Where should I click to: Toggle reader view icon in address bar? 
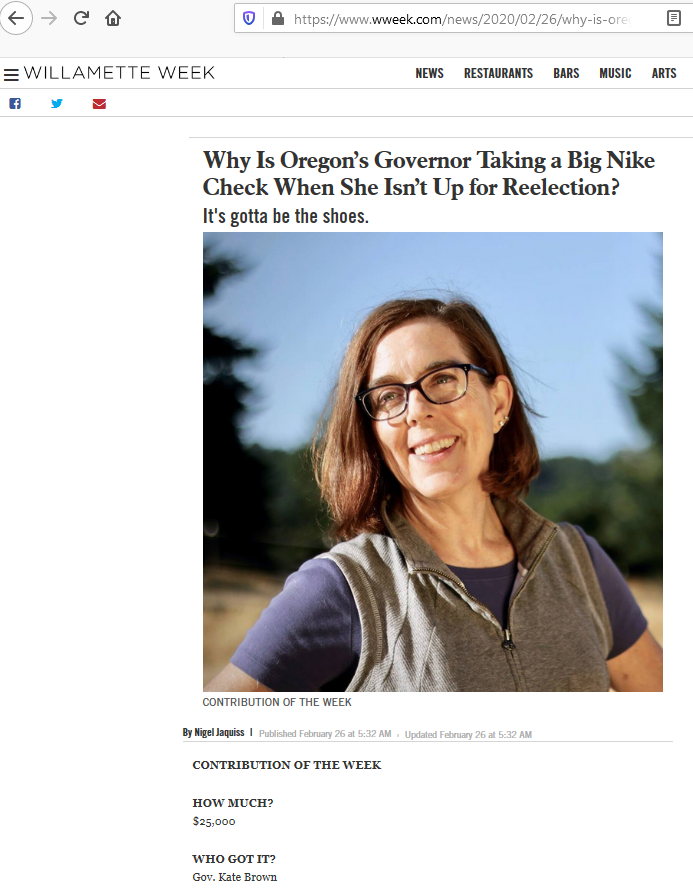(x=674, y=18)
